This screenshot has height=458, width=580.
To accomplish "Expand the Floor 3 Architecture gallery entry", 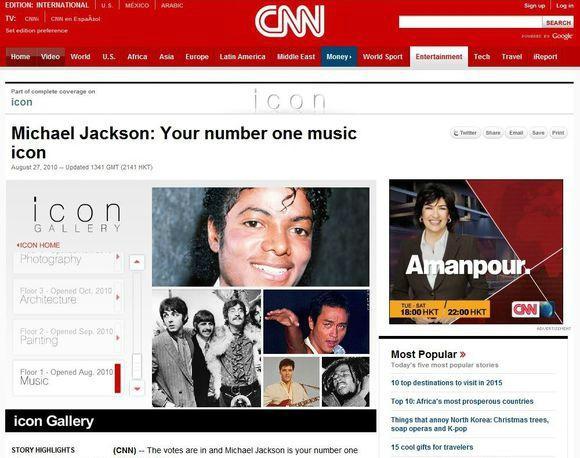I will coord(68,296).
